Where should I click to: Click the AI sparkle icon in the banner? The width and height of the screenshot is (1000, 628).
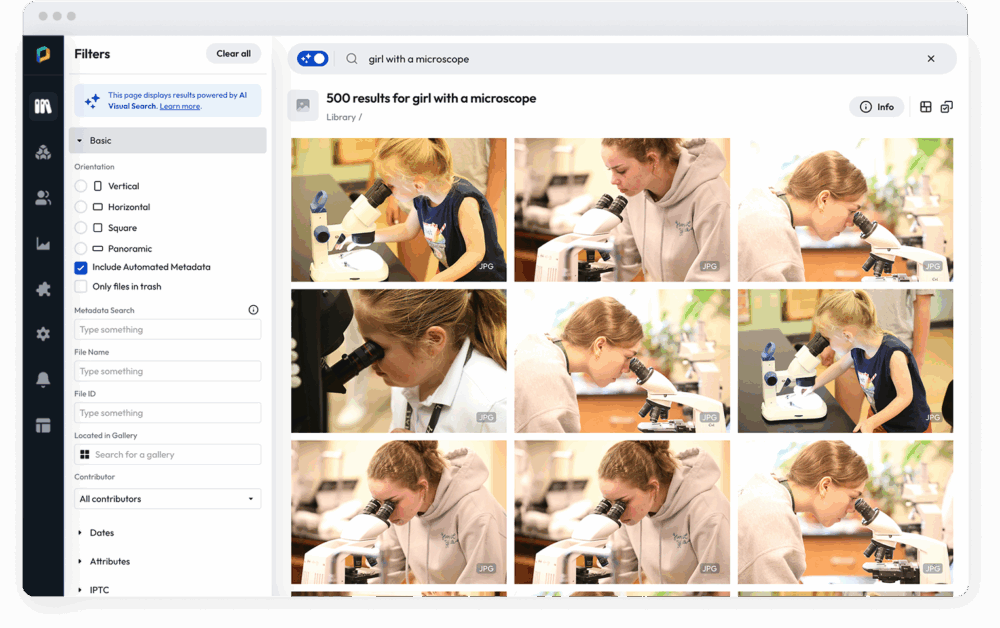coord(92,100)
